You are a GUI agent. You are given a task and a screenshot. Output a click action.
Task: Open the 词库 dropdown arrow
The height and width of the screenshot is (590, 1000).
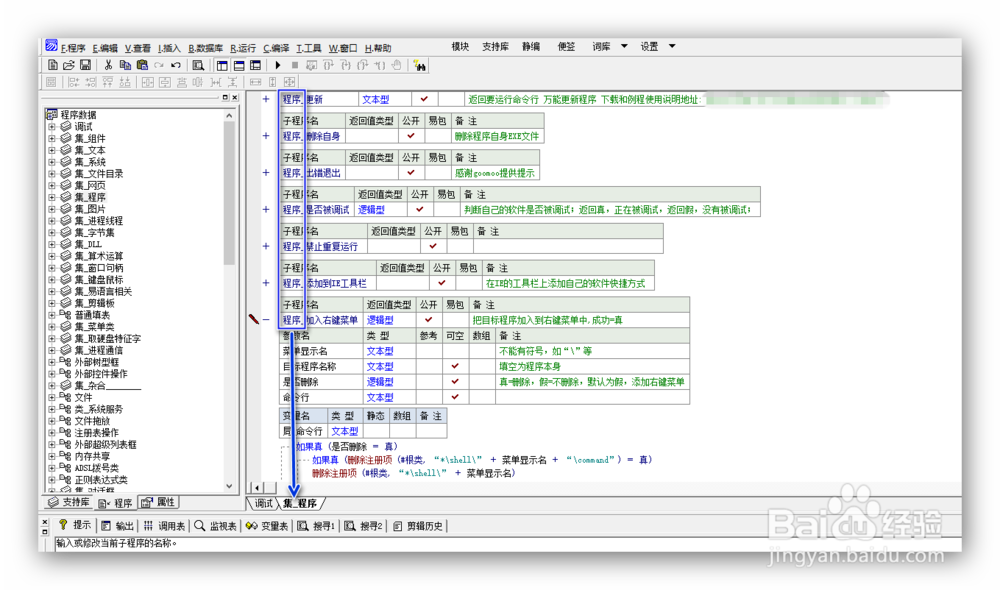624,47
